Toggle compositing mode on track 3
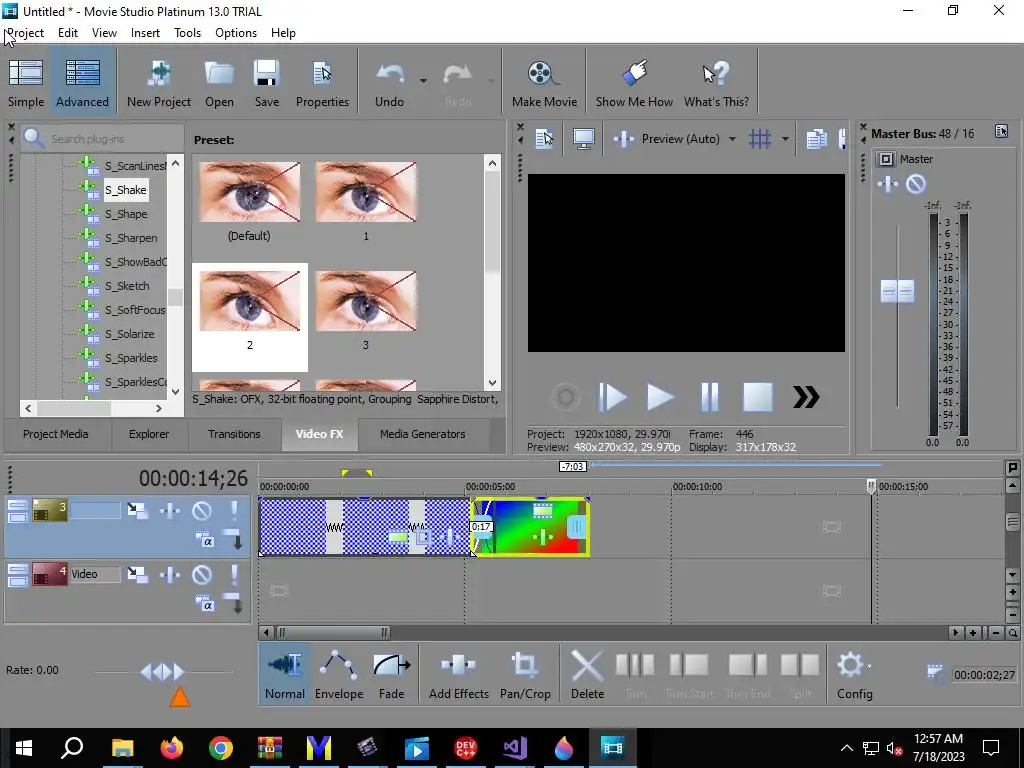 coord(205,540)
